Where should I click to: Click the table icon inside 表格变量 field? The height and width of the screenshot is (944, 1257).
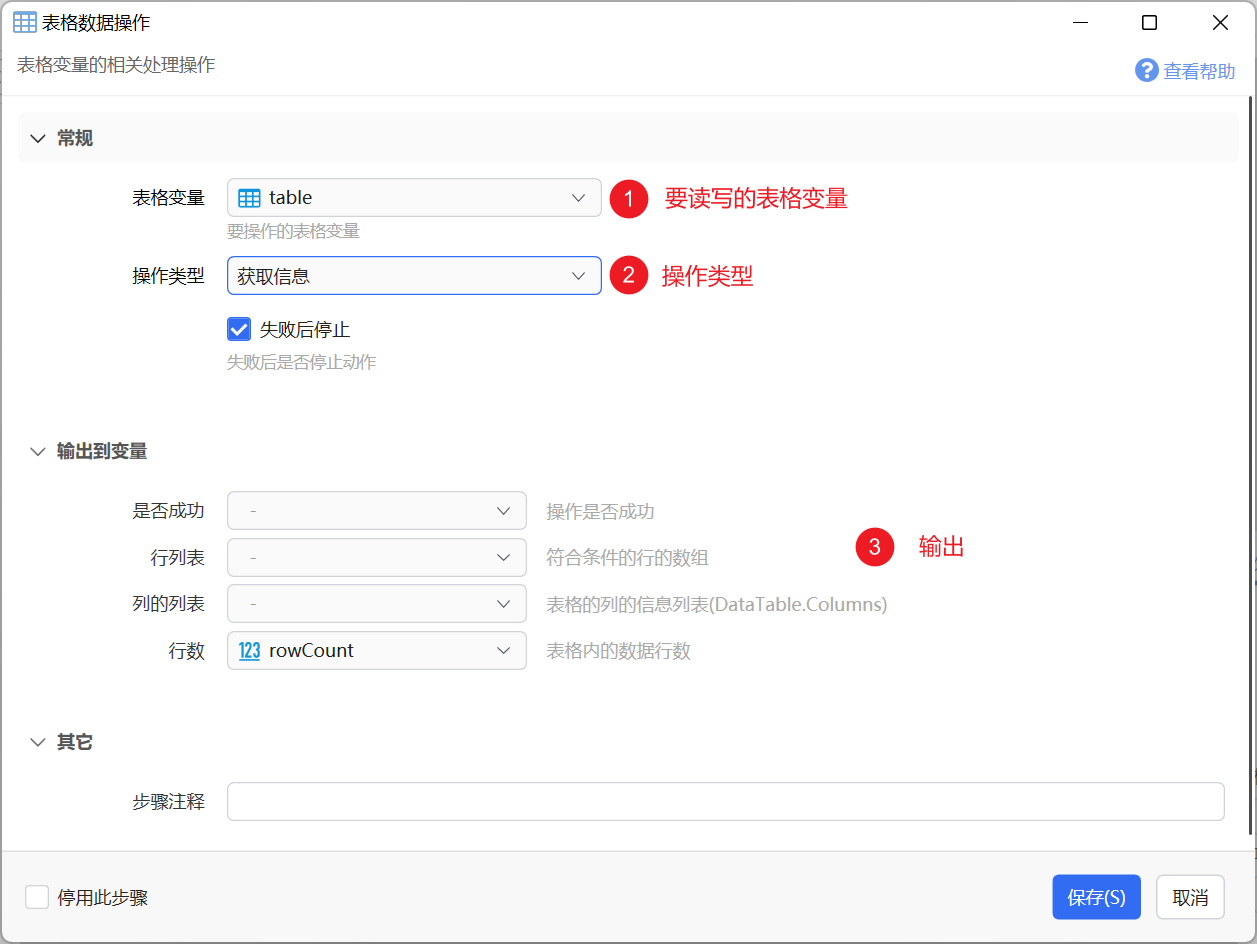[x=249, y=198]
